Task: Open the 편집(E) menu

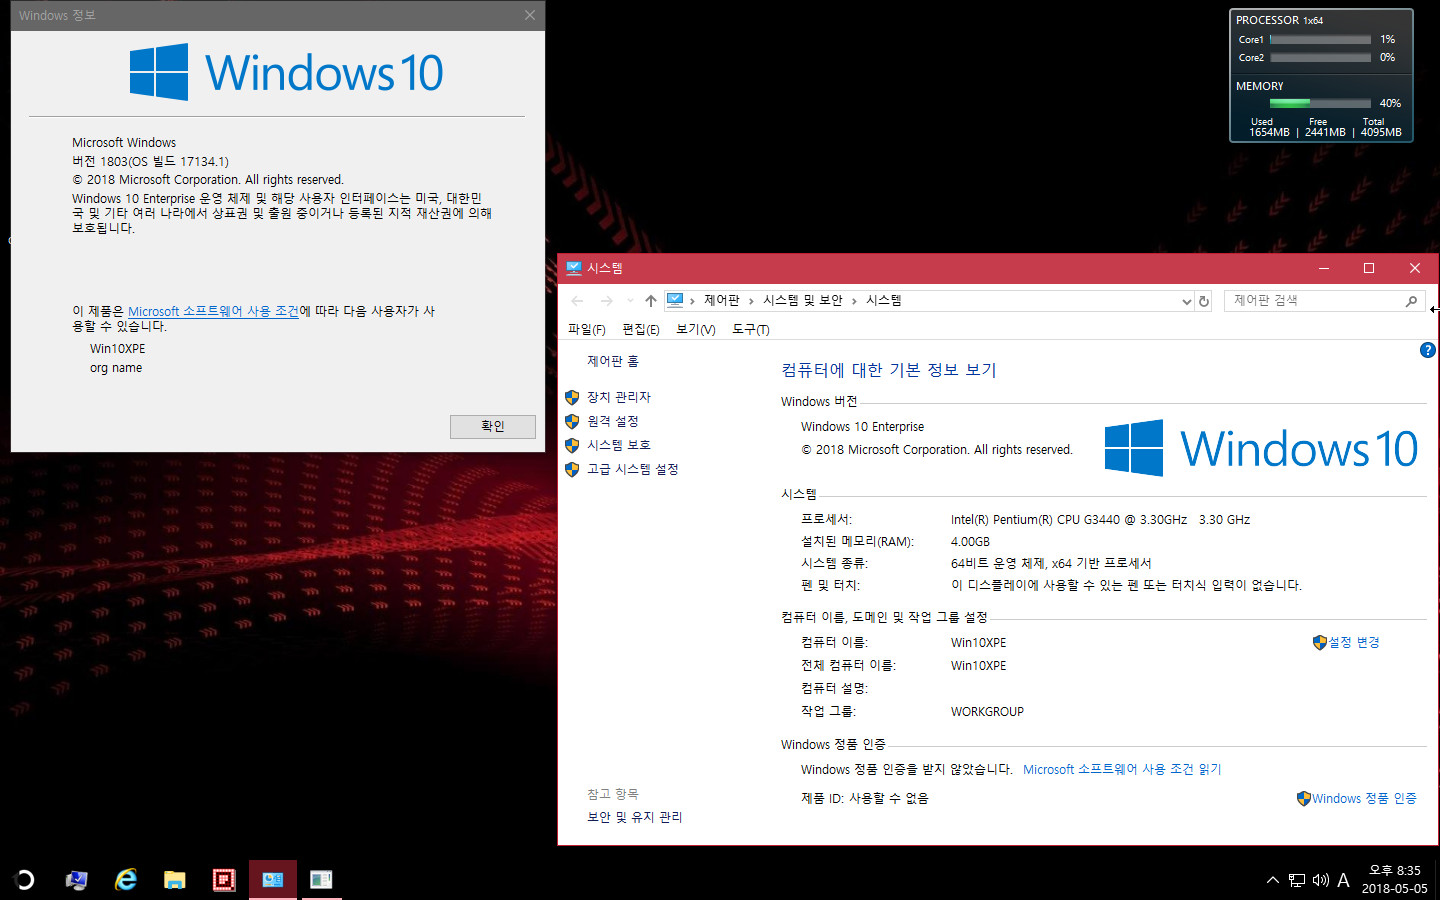Action: click(641, 329)
